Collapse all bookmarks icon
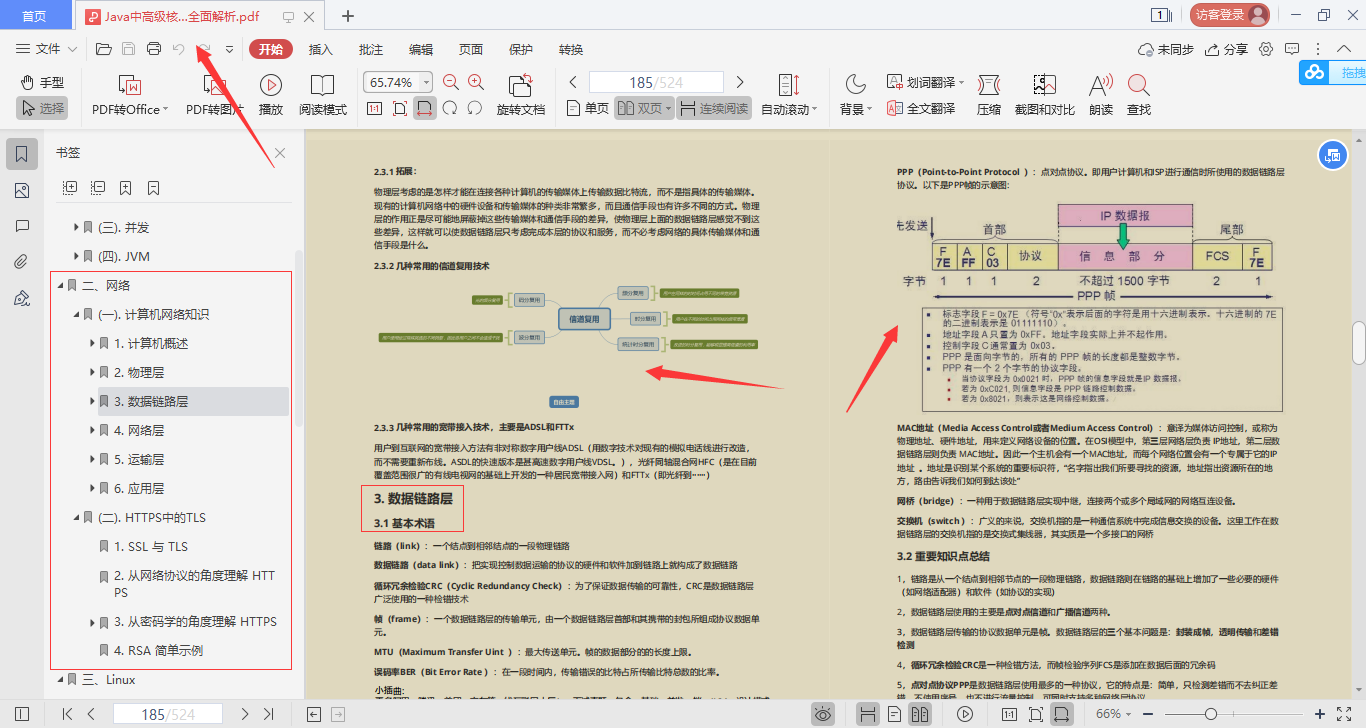 [98, 187]
